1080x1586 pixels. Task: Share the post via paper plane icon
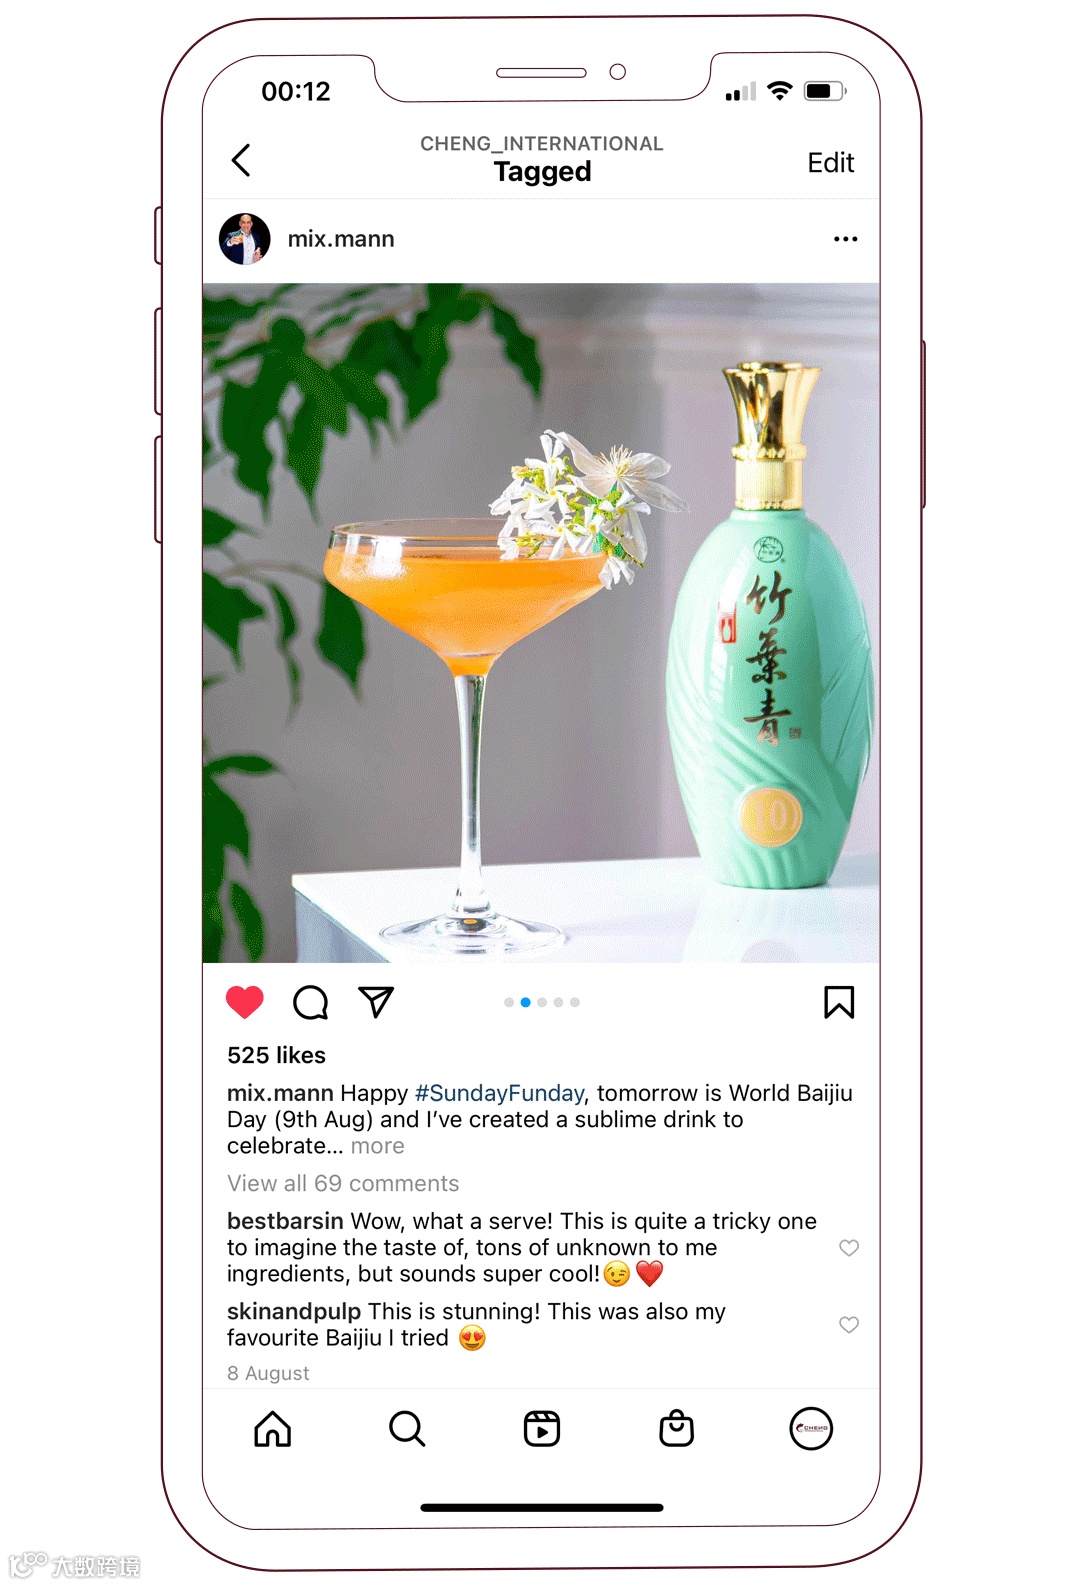(x=376, y=1001)
